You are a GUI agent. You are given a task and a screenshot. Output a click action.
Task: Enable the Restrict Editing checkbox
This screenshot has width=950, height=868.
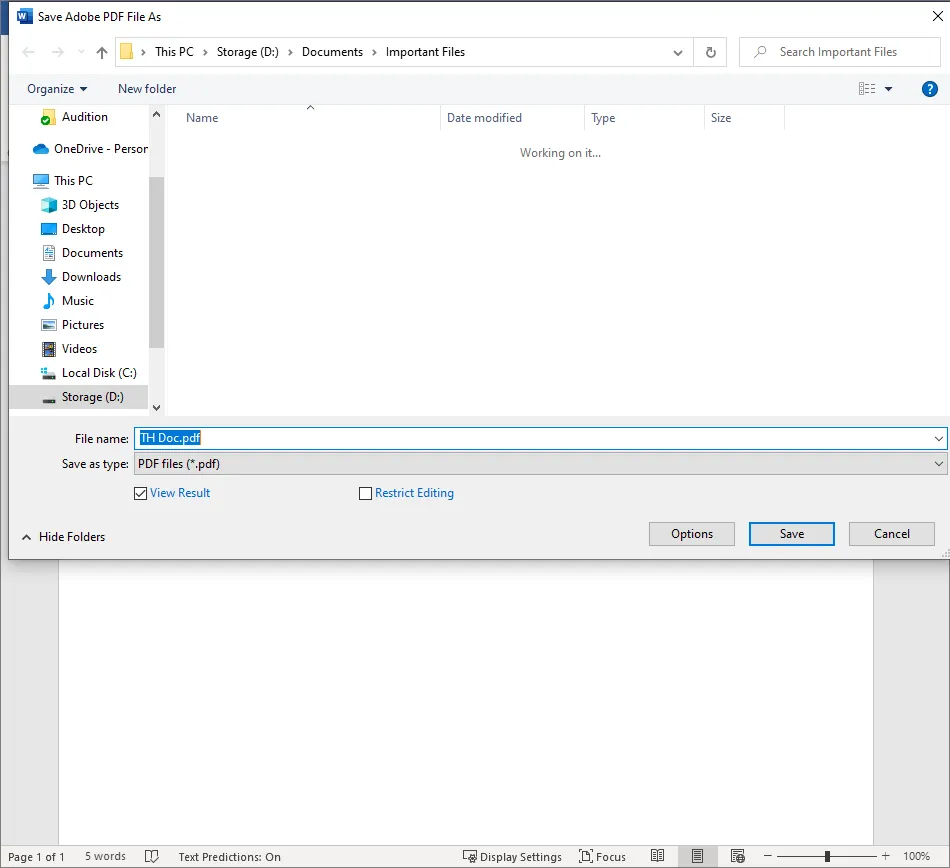(365, 494)
